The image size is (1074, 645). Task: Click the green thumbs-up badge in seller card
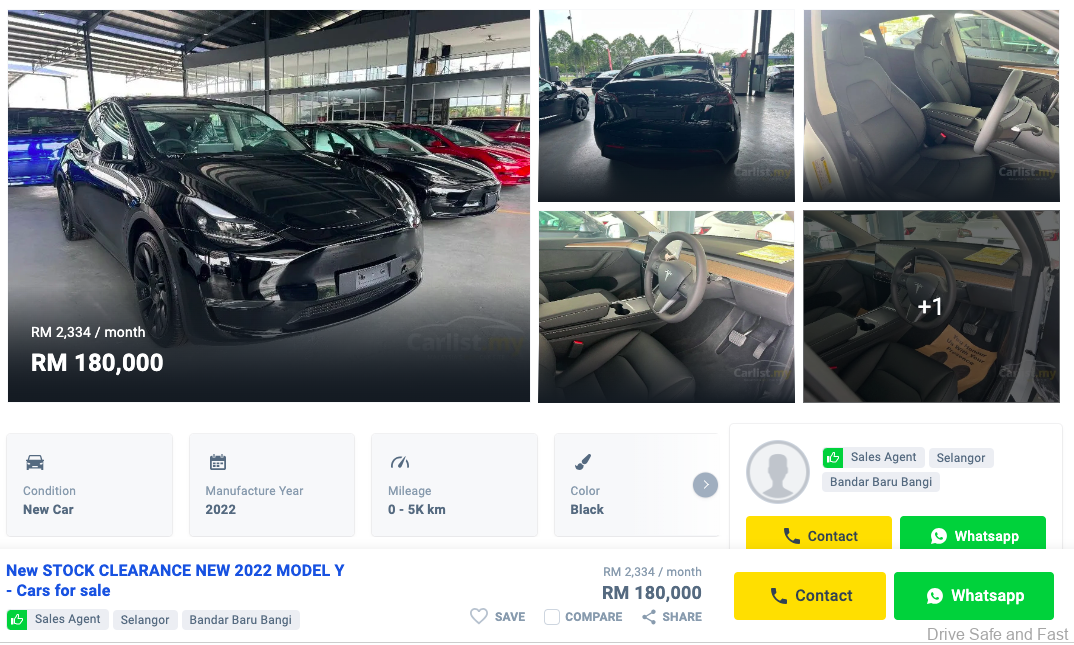833,457
